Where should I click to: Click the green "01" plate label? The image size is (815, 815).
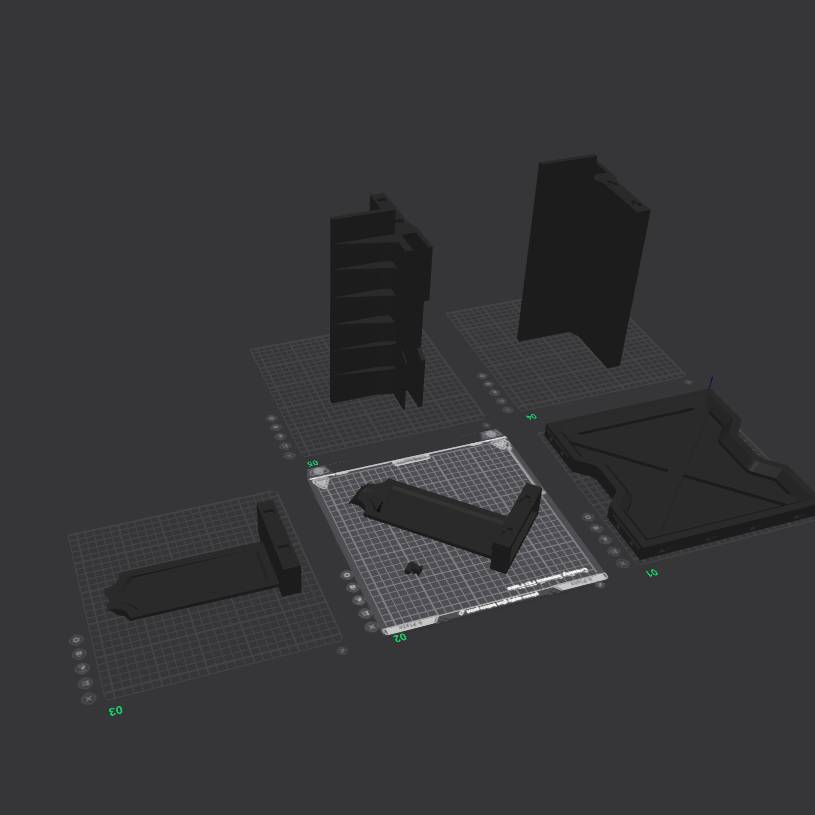click(x=652, y=572)
